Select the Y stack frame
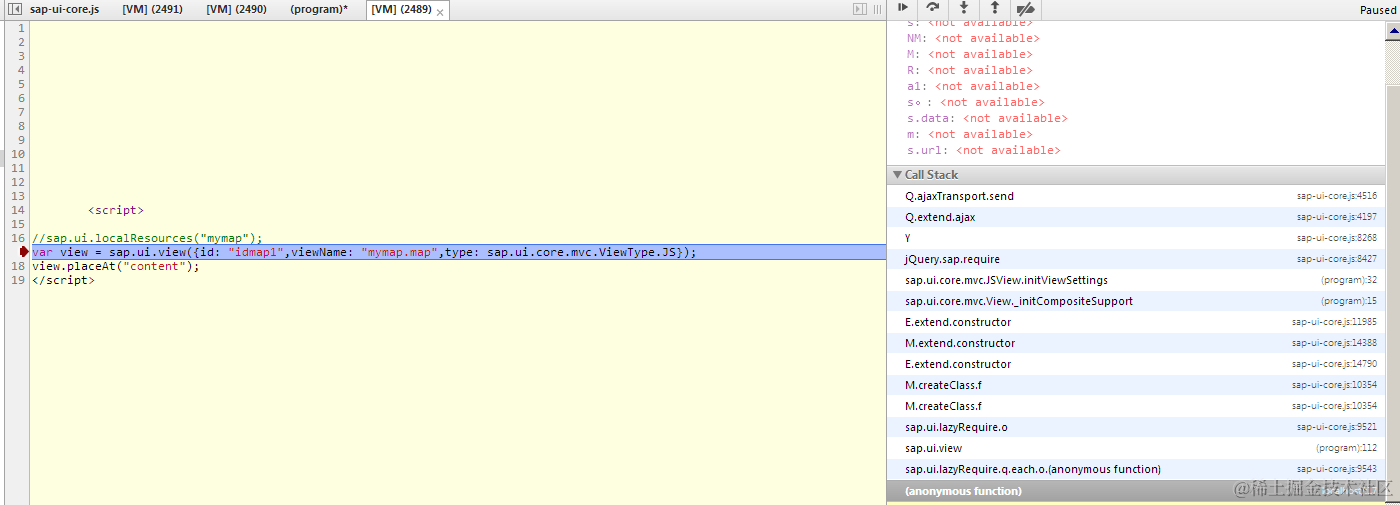This screenshot has width=1400, height=505. tap(1136, 238)
